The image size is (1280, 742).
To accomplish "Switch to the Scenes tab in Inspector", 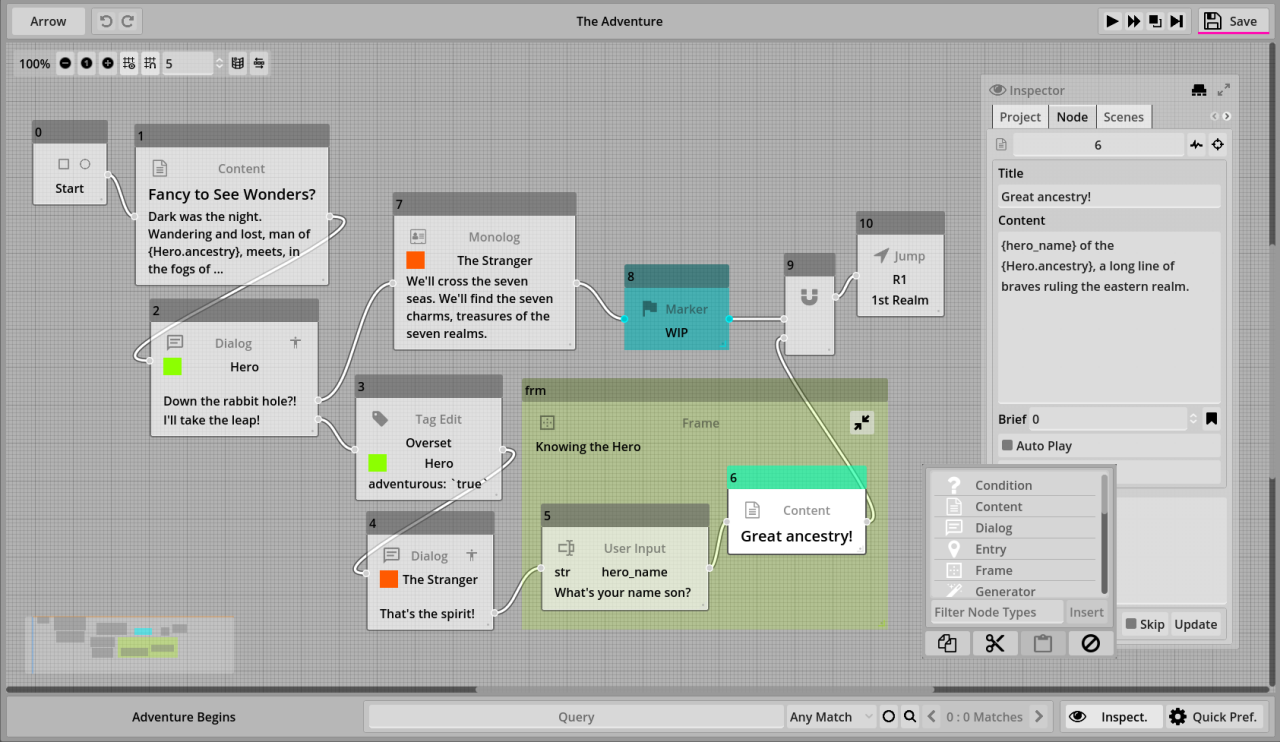I will (1124, 117).
